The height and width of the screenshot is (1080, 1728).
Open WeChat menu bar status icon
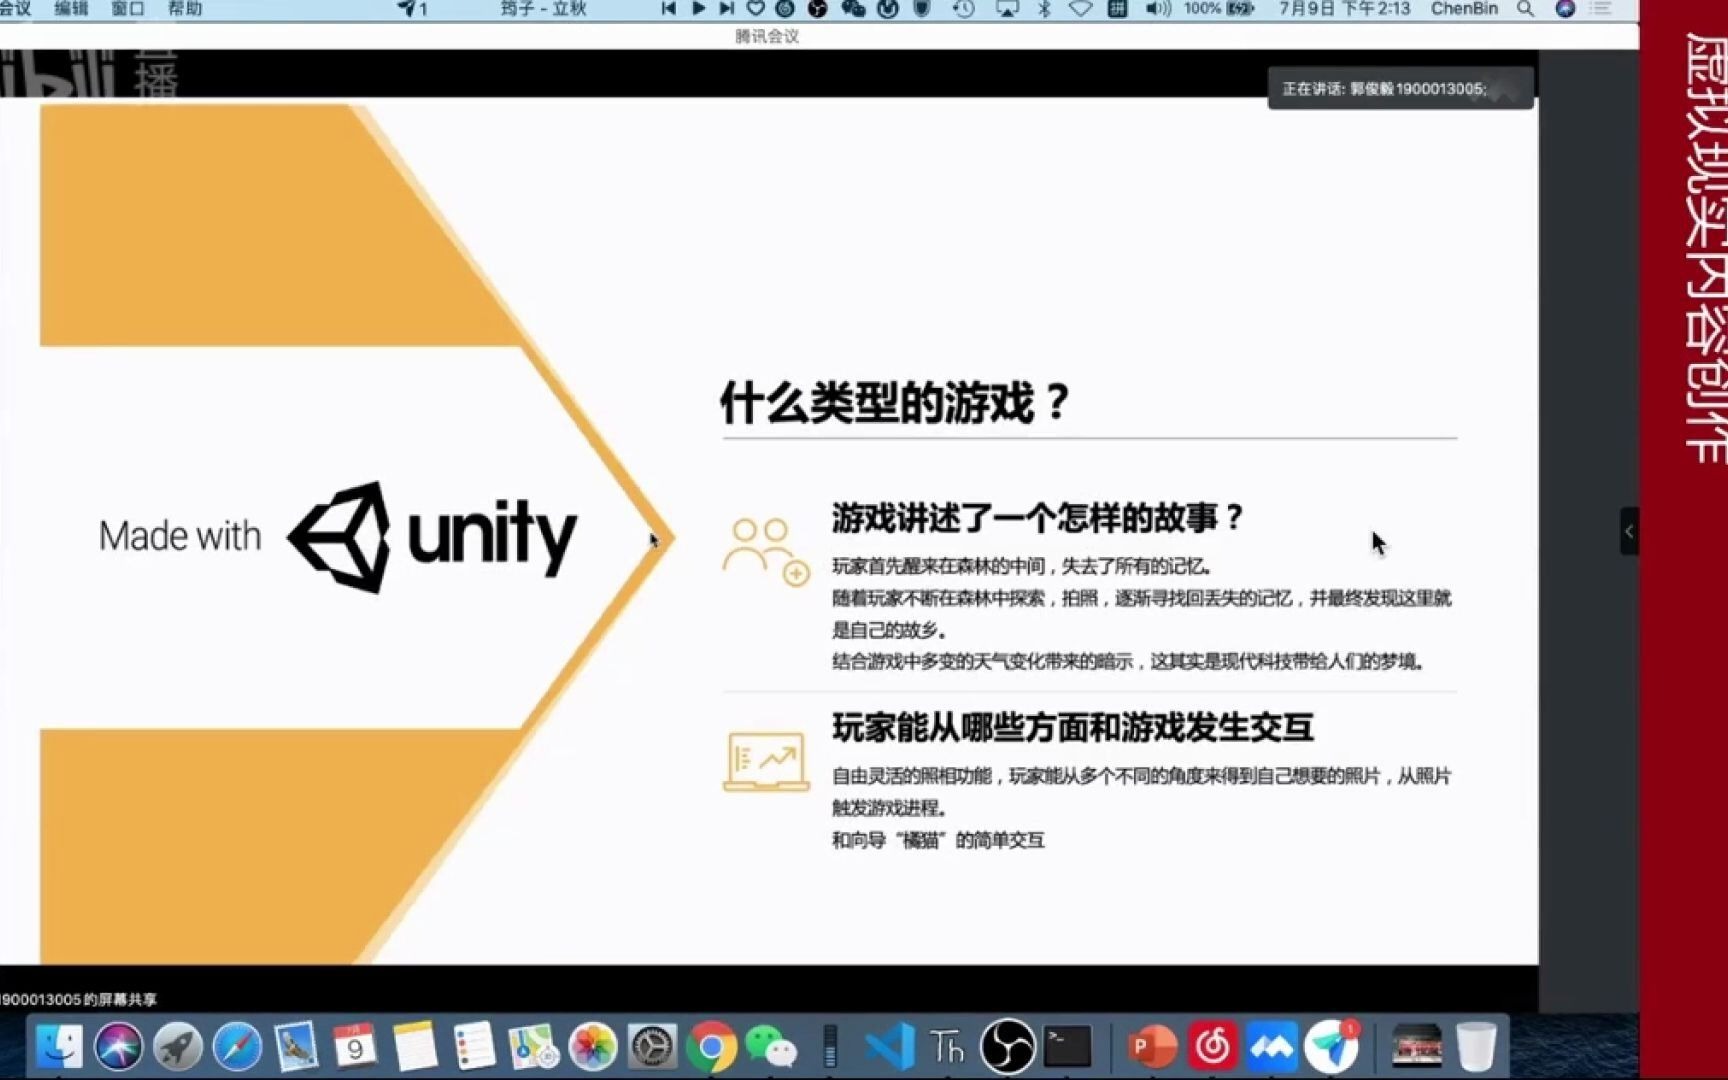click(x=853, y=9)
